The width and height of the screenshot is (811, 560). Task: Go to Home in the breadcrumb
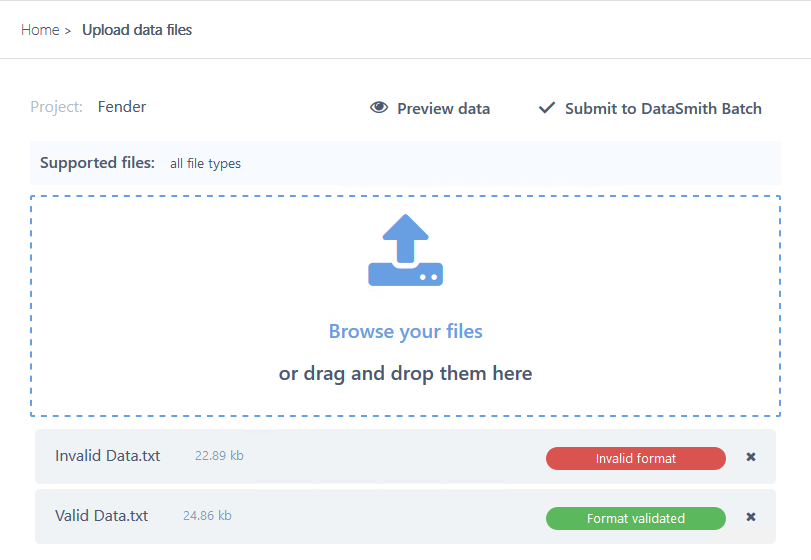pyautogui.click(x=40, y=30)
